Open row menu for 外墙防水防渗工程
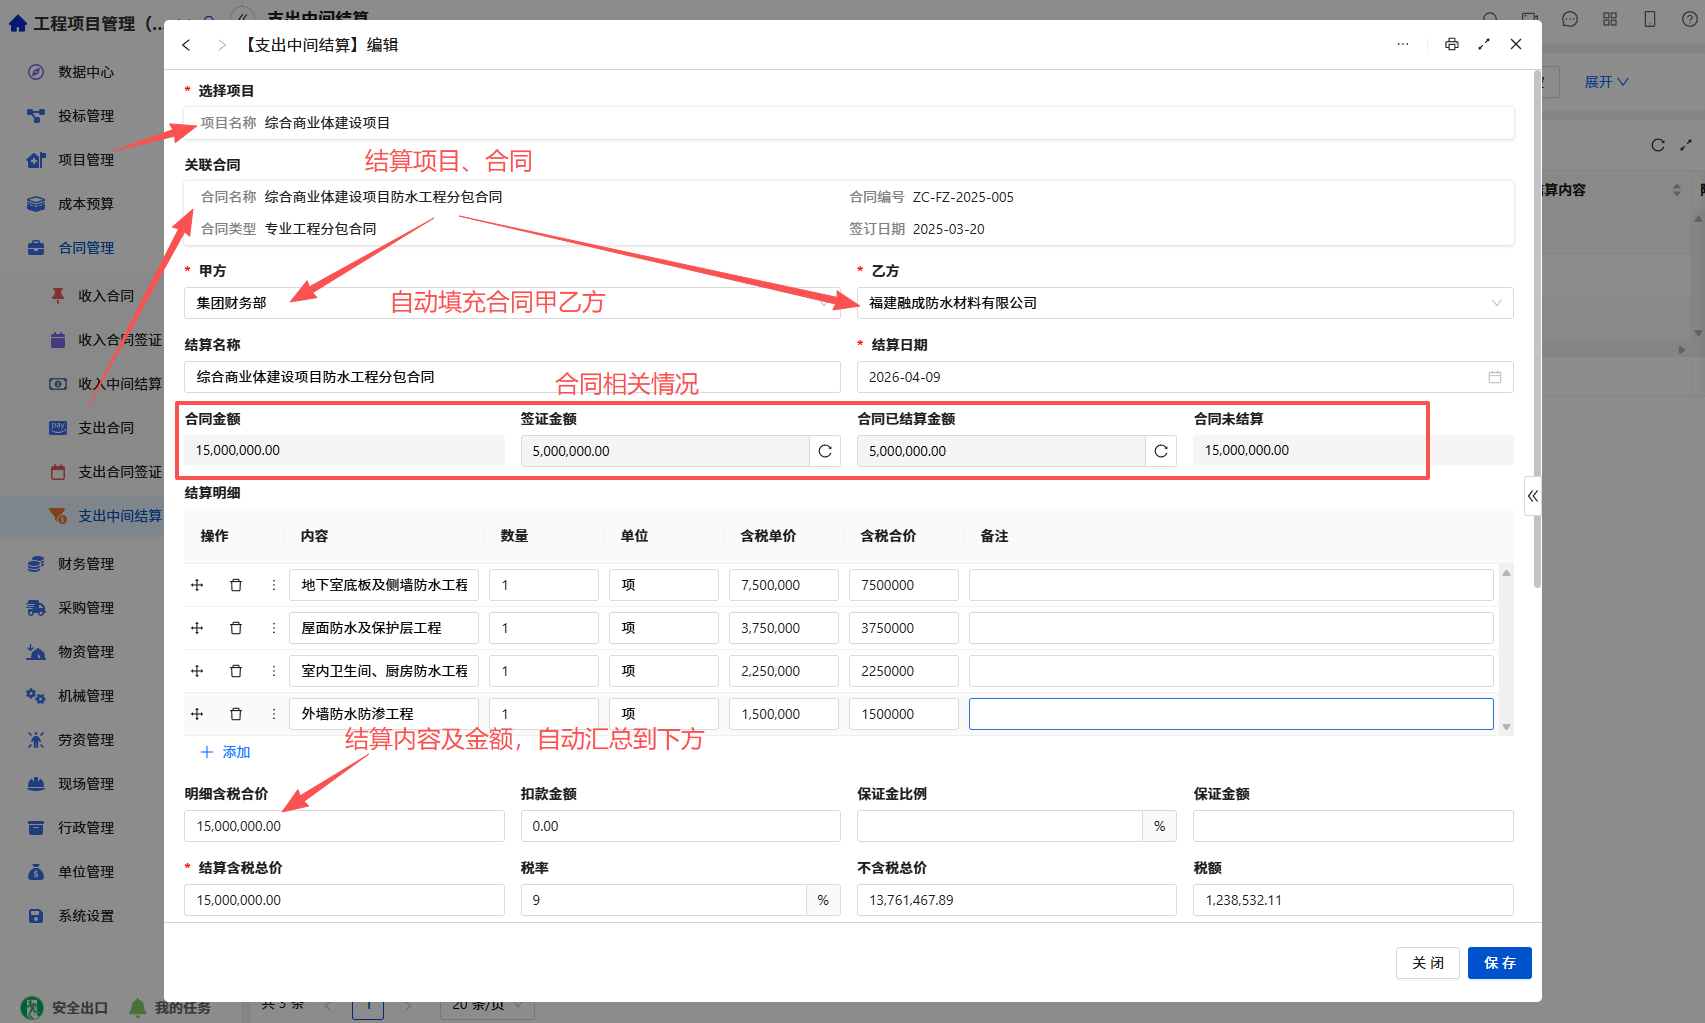The height and width of the screenshot is (1023, 1705). (x=273, y=714)
